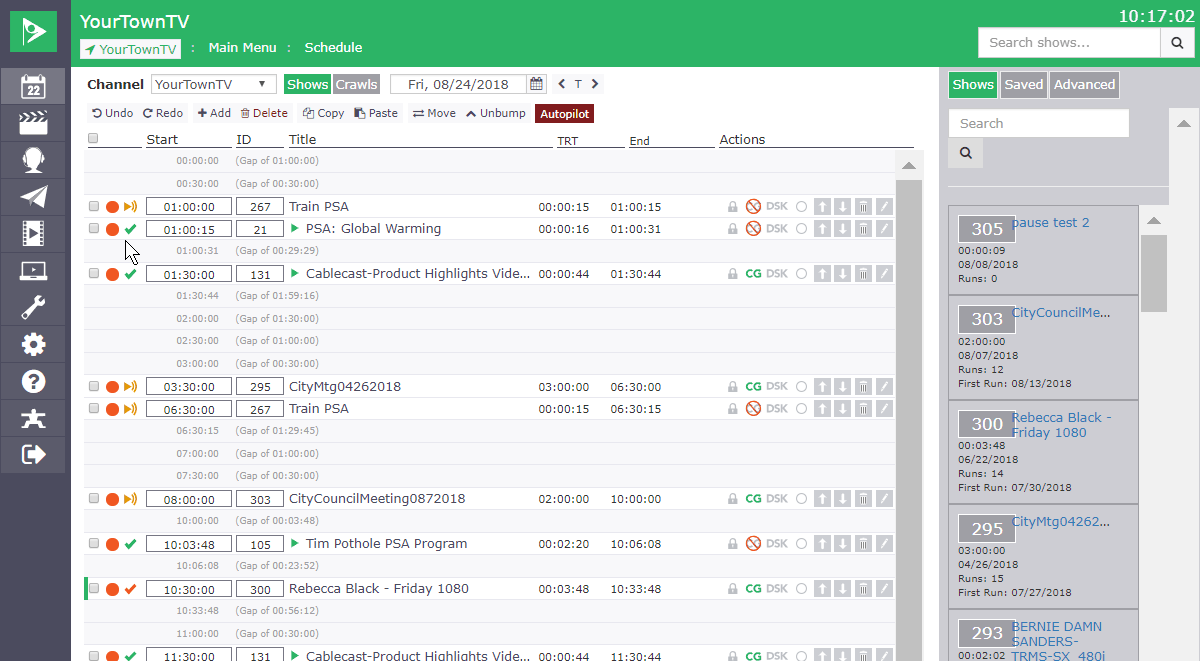This screenshot has width=1200, height=661.
Task: Click the Delete toolbar button
Action: point(264,113)
